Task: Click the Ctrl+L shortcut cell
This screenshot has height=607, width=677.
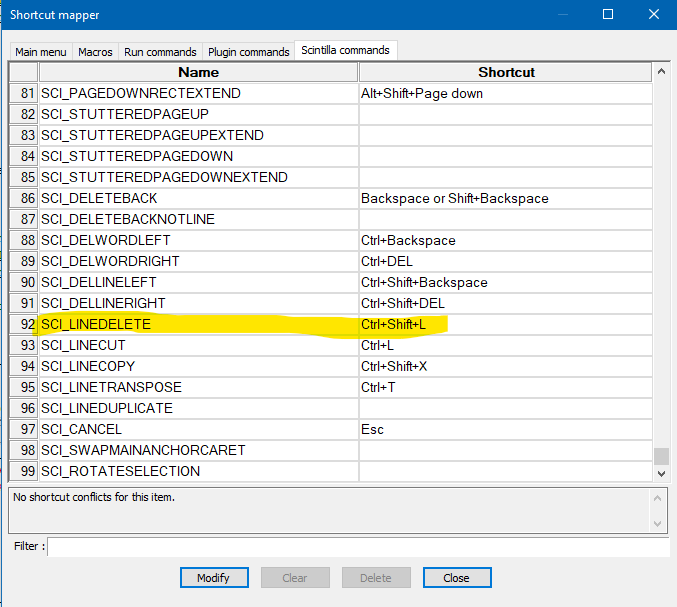Action: point(506,345)
